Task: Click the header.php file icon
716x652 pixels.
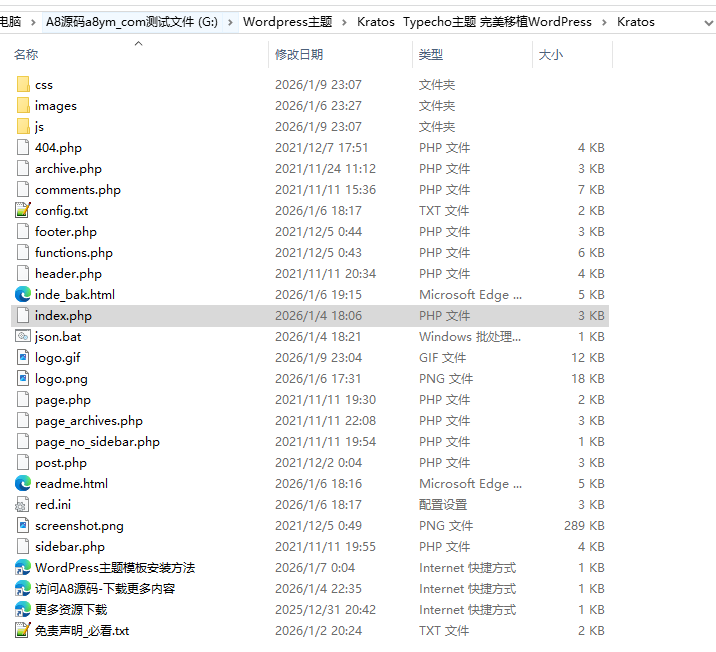Action: click(x=23, y=273)
